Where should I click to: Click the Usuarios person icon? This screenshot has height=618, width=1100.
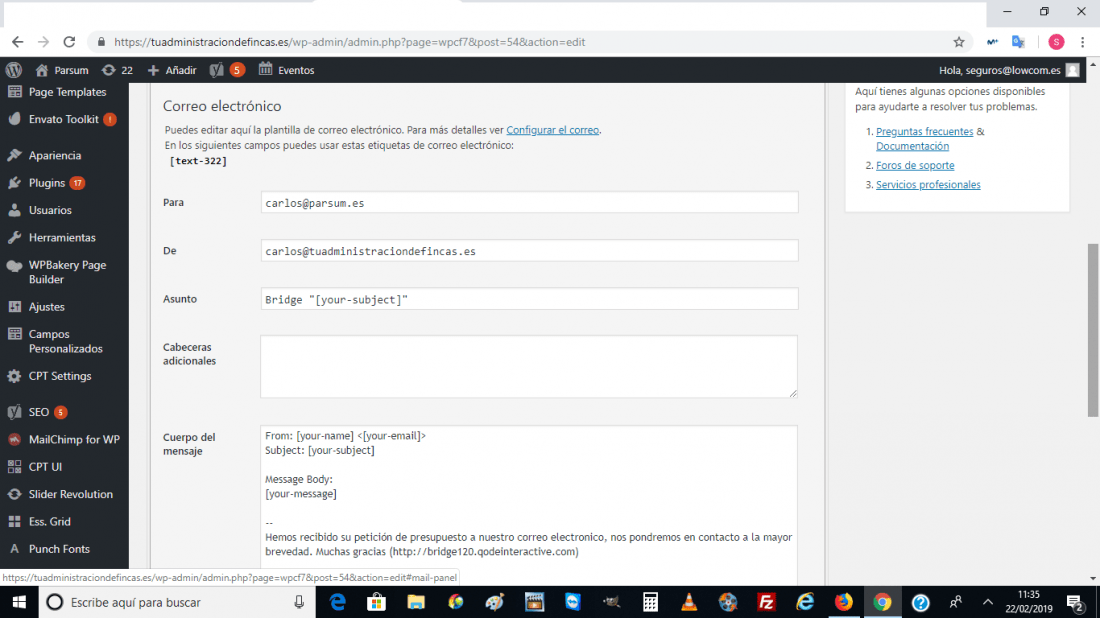point(14,210)
